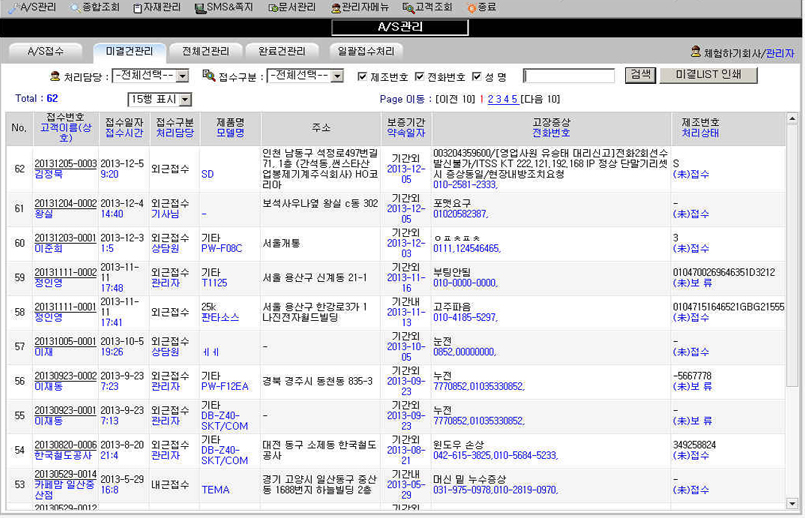Uncheck the 전화번호 checkbox
This screenshot has width=805, height=518.
point(420,76)
